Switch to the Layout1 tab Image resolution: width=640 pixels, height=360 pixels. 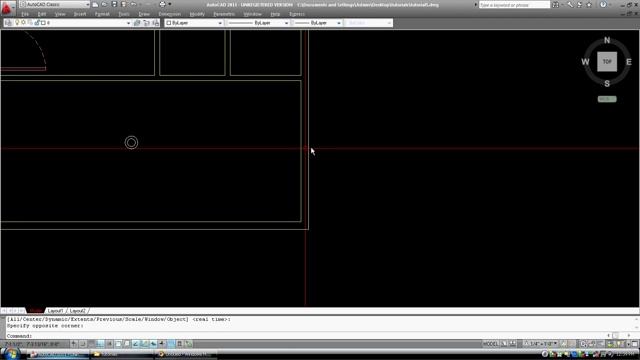click(x=55, y=311)
